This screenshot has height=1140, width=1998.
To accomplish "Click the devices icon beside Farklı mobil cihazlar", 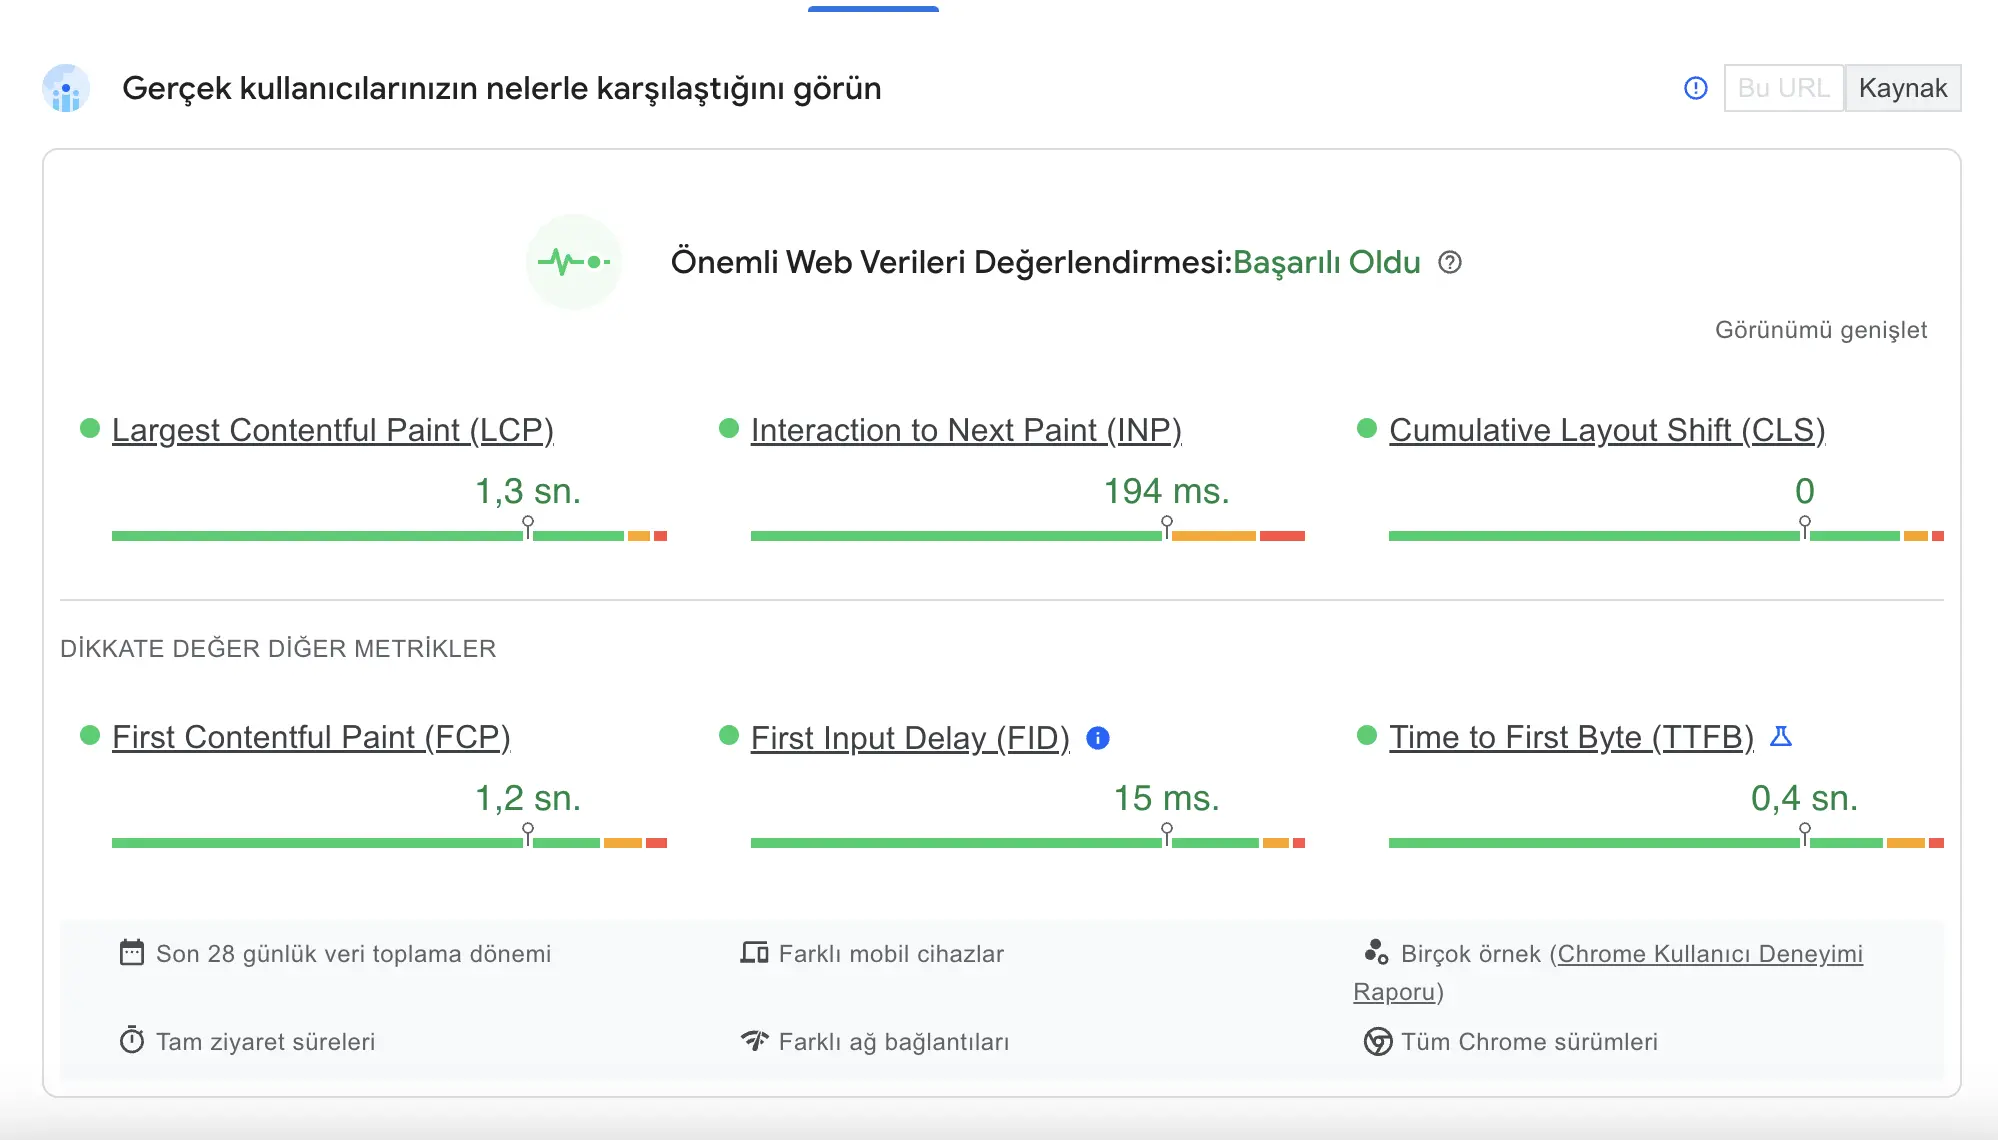I will pos(753,952).
